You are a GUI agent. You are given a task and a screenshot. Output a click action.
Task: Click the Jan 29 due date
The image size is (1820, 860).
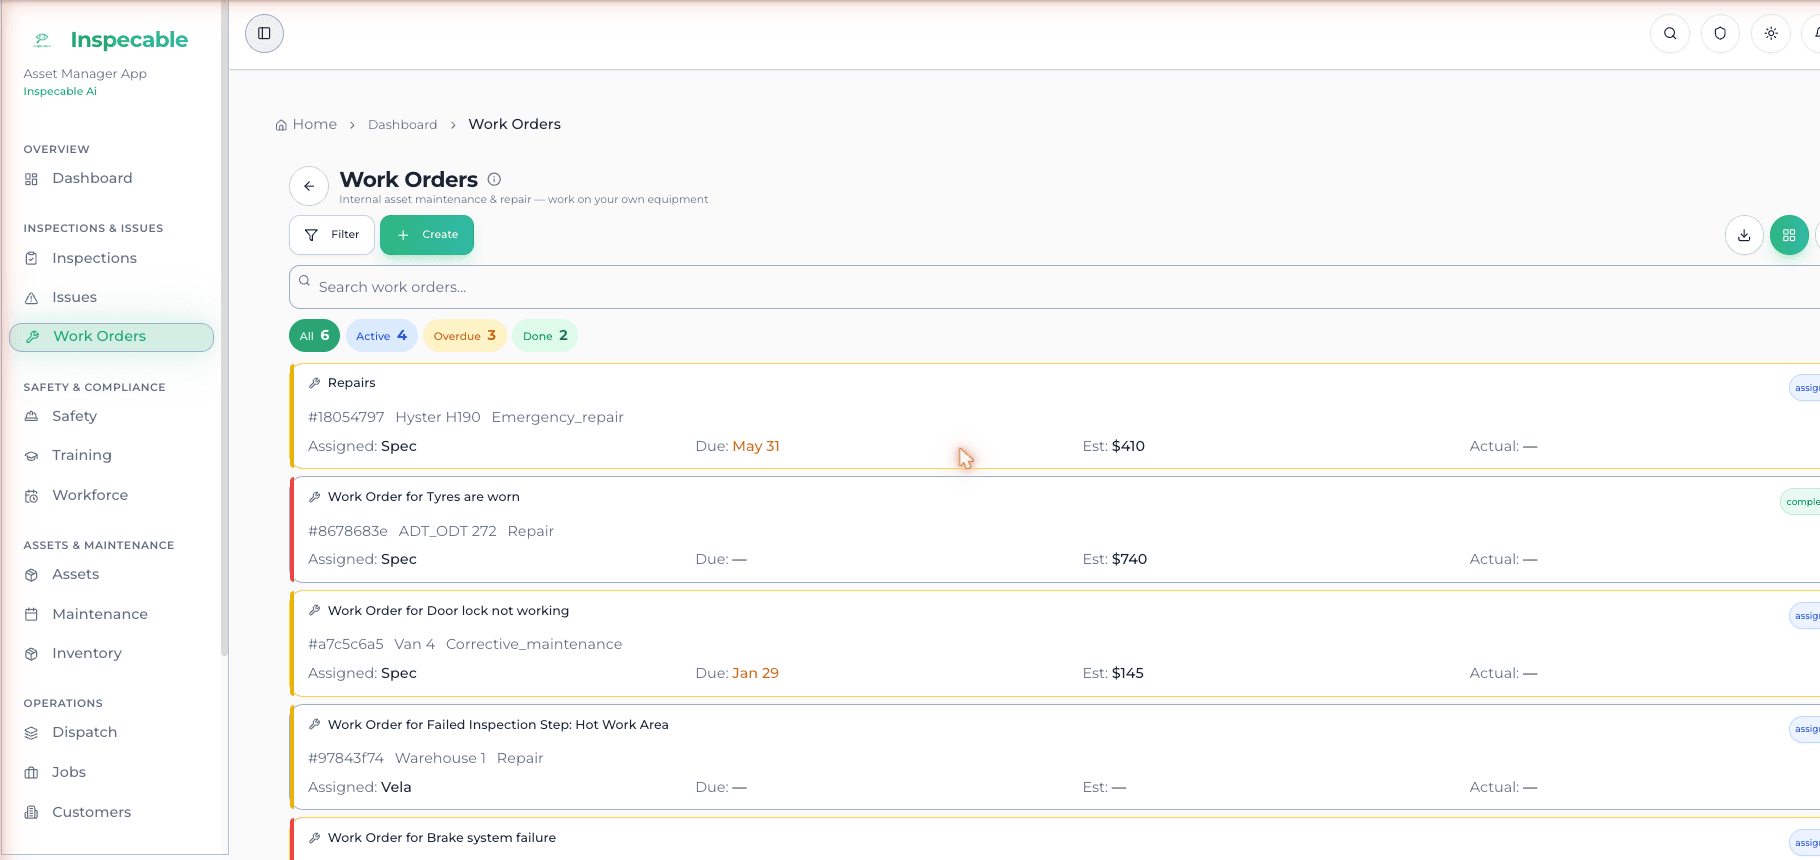pyautogui.click(x=755, y=673)
